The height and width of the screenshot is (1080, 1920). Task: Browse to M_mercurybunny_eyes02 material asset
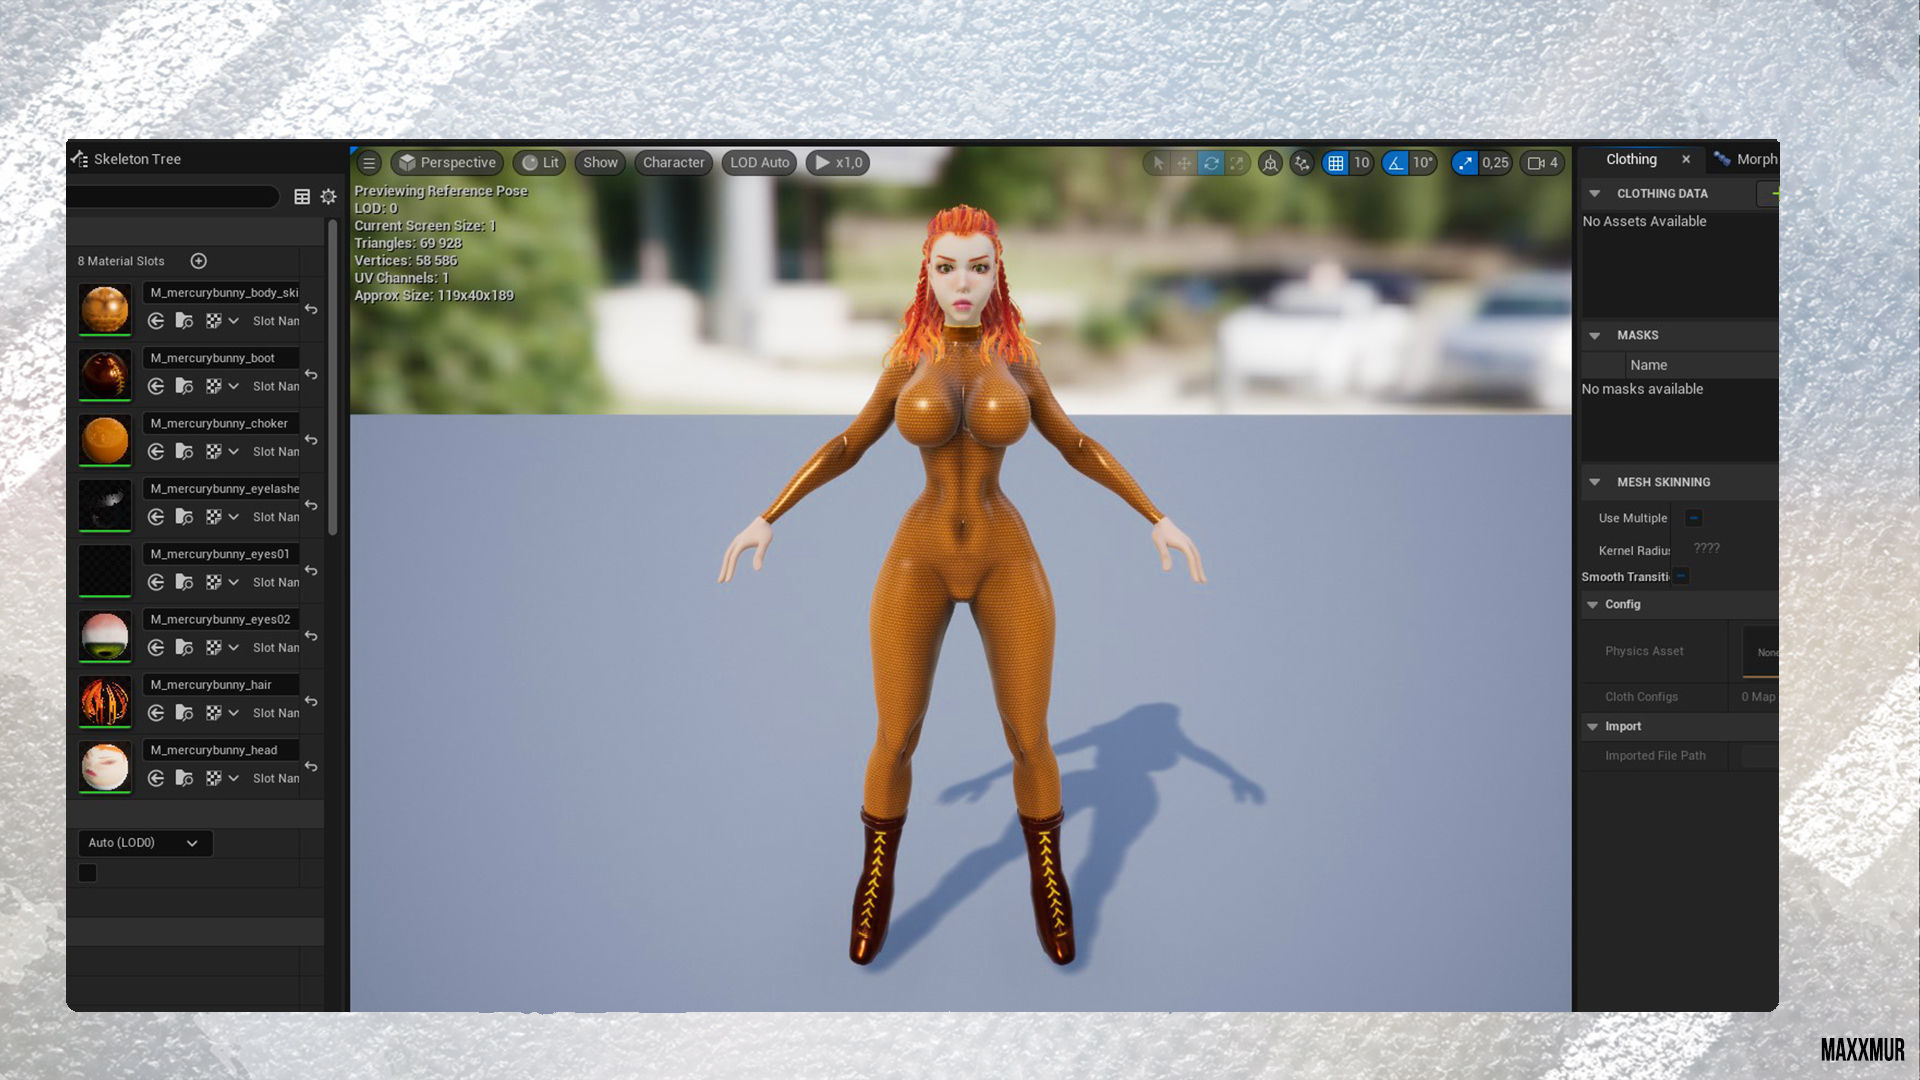[x=184, y=648]
